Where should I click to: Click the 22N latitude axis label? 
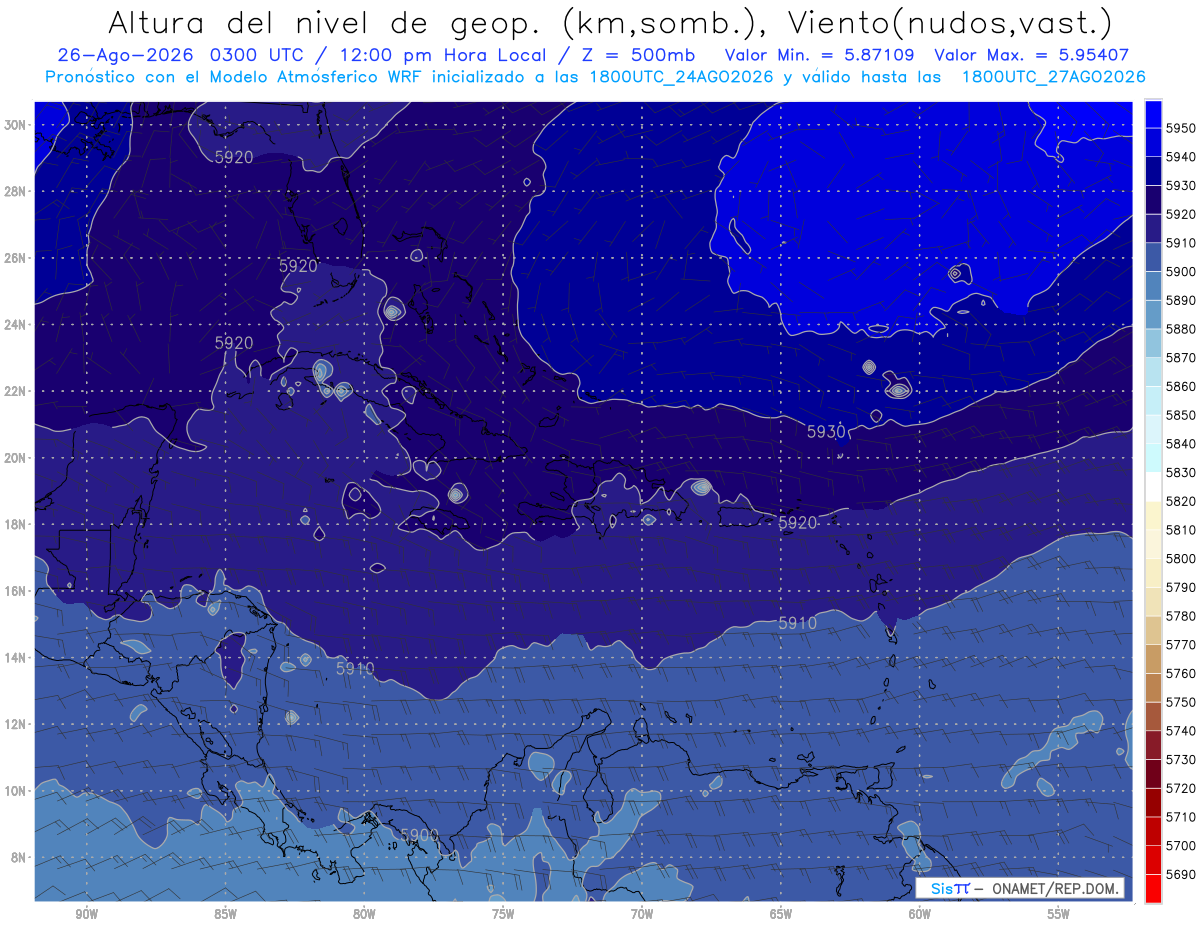pyautogui.click(x=17, y=391)
